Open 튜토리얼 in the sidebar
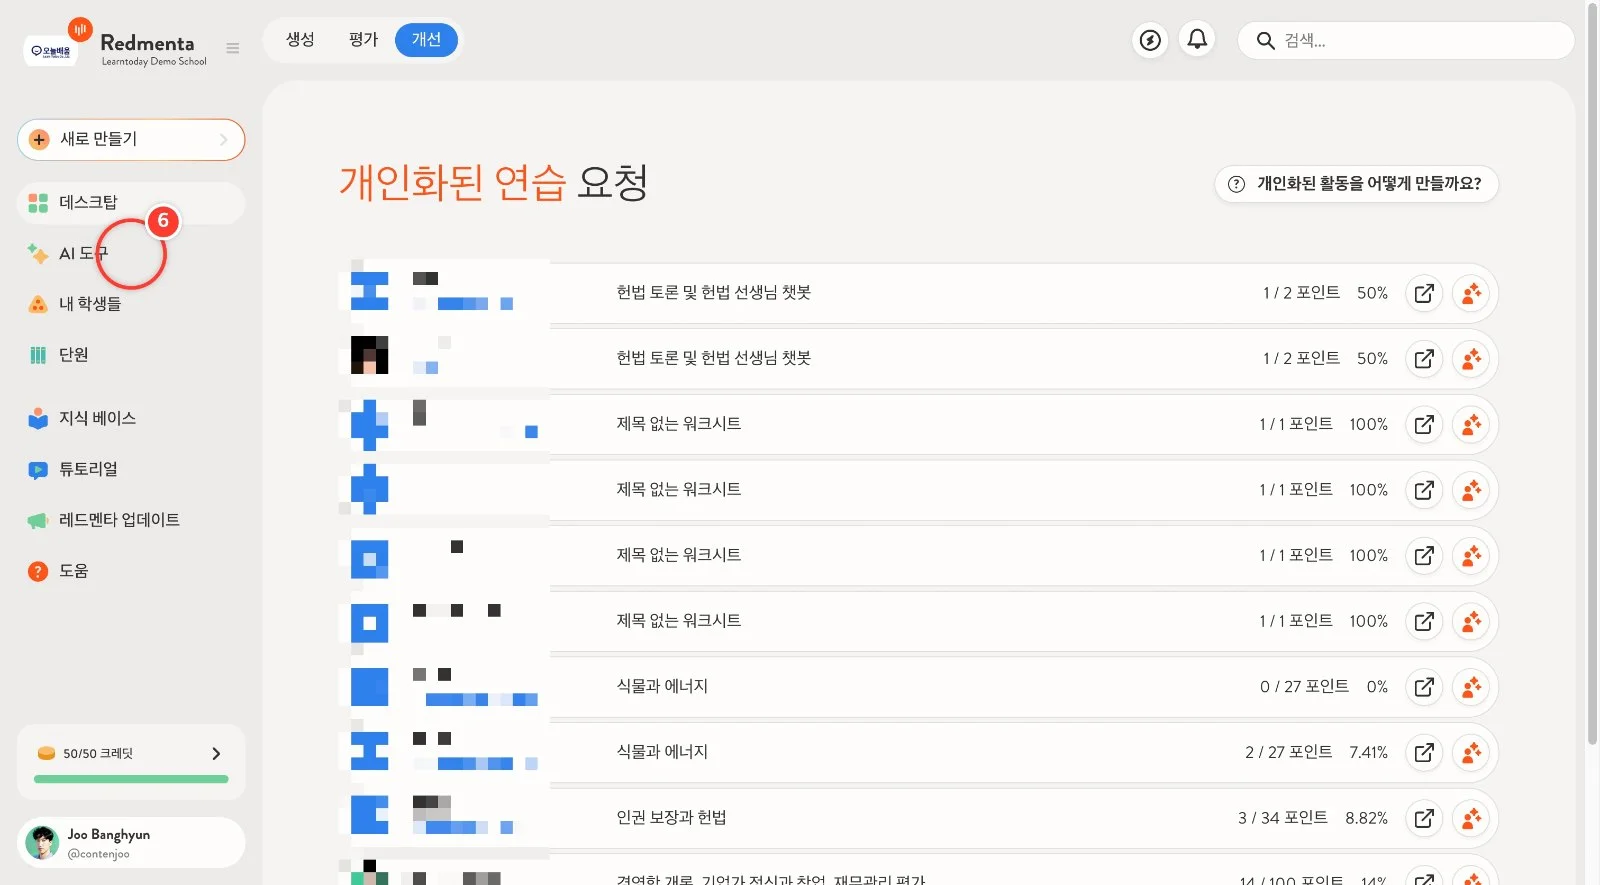 click(131, 469)
